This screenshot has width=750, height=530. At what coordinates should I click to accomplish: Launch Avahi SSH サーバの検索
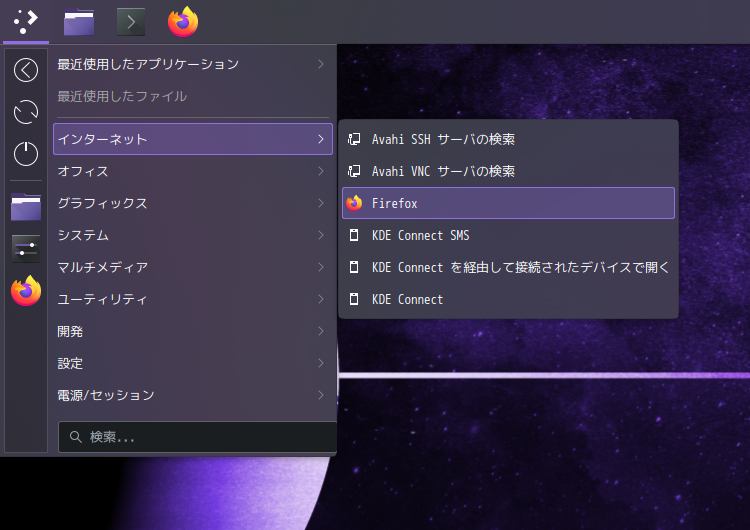coord(508,139)
